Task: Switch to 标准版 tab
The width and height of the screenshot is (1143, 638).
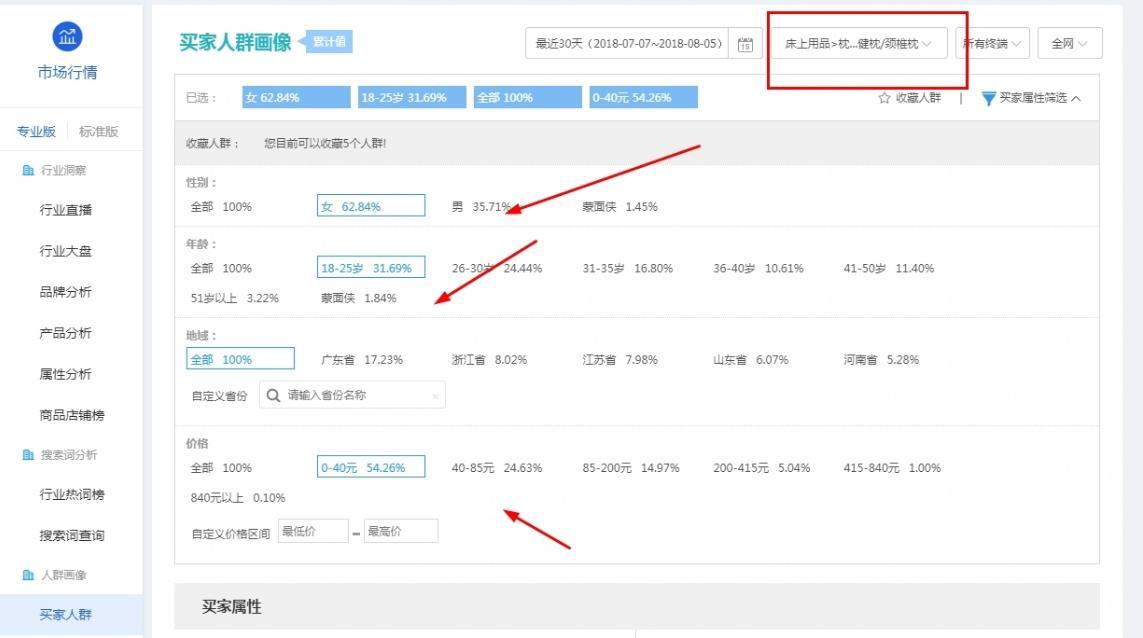Action: coord(98,131)
